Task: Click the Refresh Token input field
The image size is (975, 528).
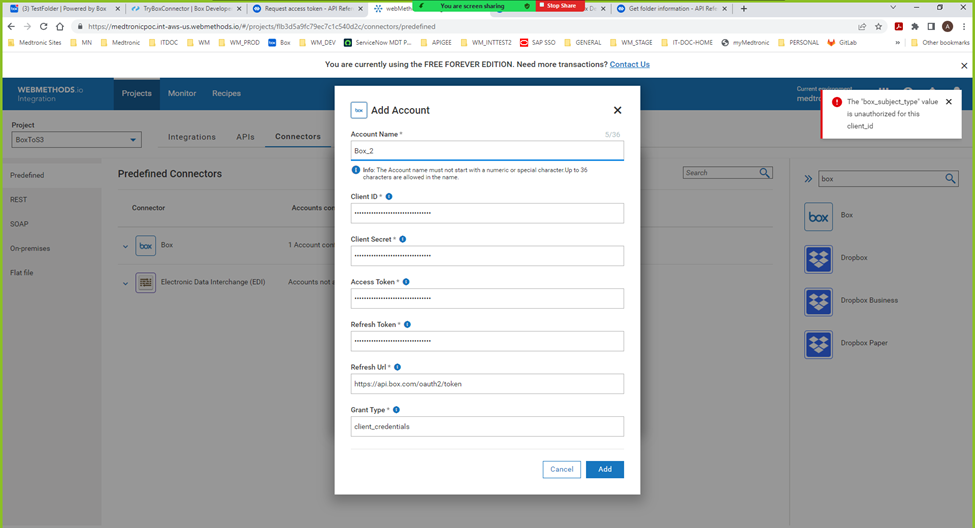Action: point(487,341)
